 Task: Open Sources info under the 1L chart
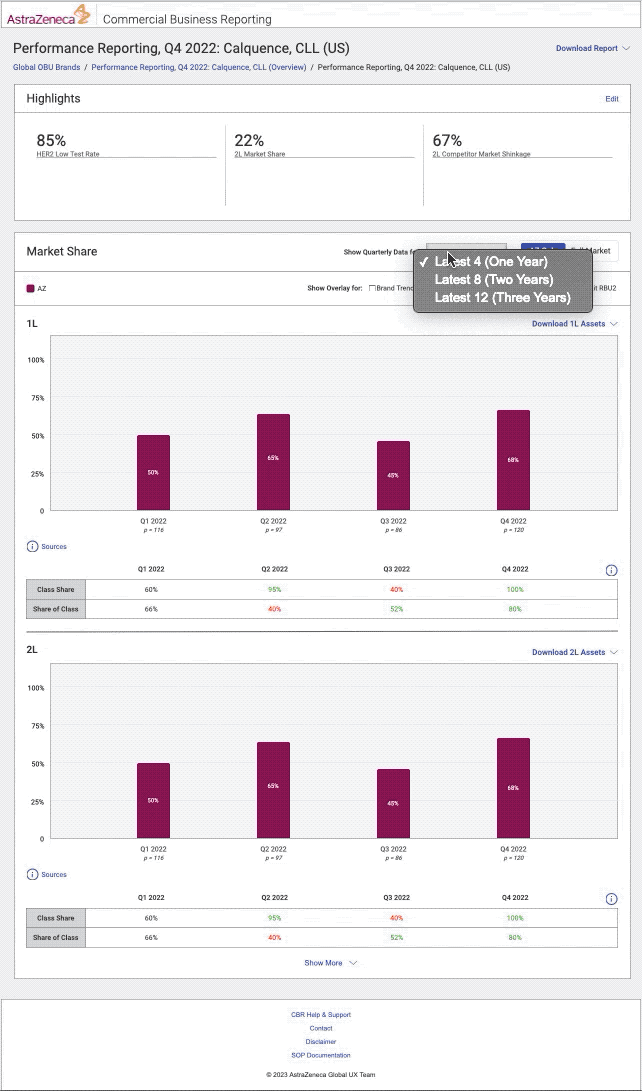pyautogui.click(x=47, y=547)
